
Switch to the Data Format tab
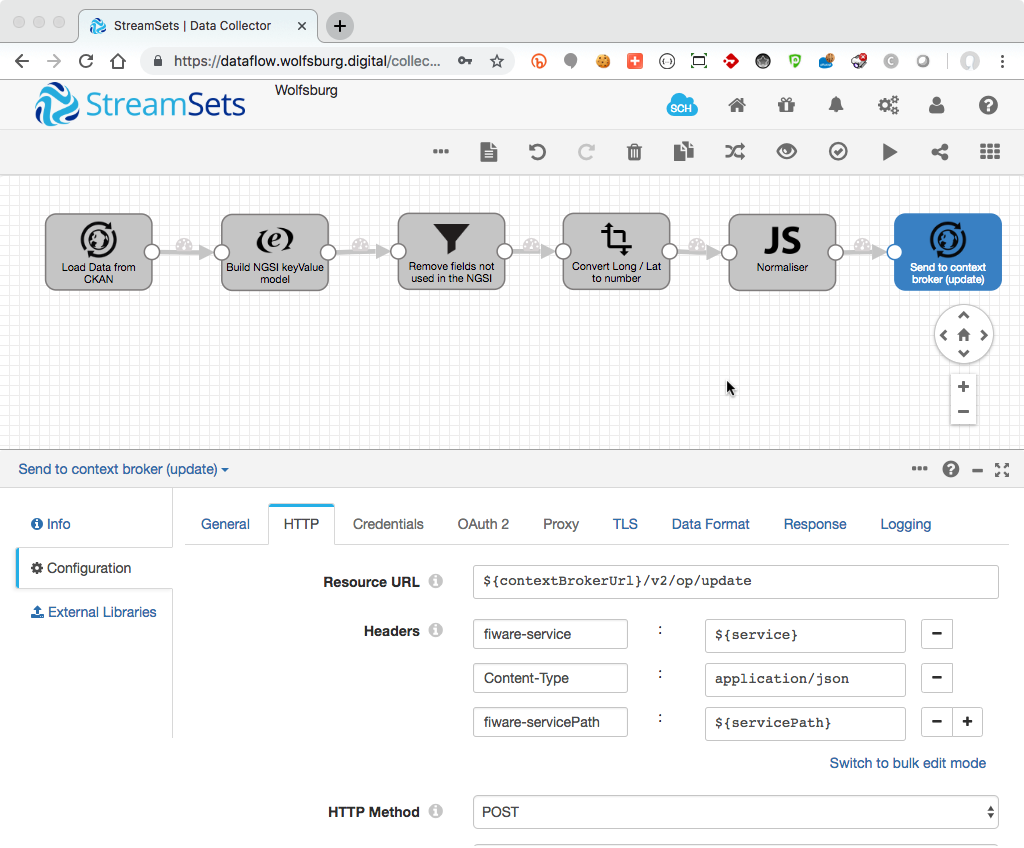710,524
